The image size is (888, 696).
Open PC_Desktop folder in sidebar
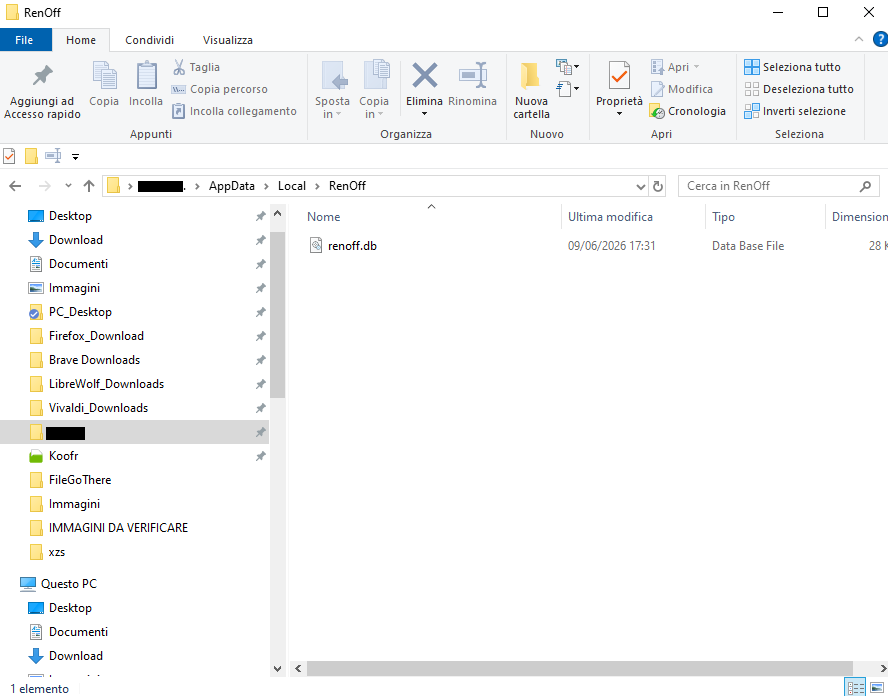80,312
